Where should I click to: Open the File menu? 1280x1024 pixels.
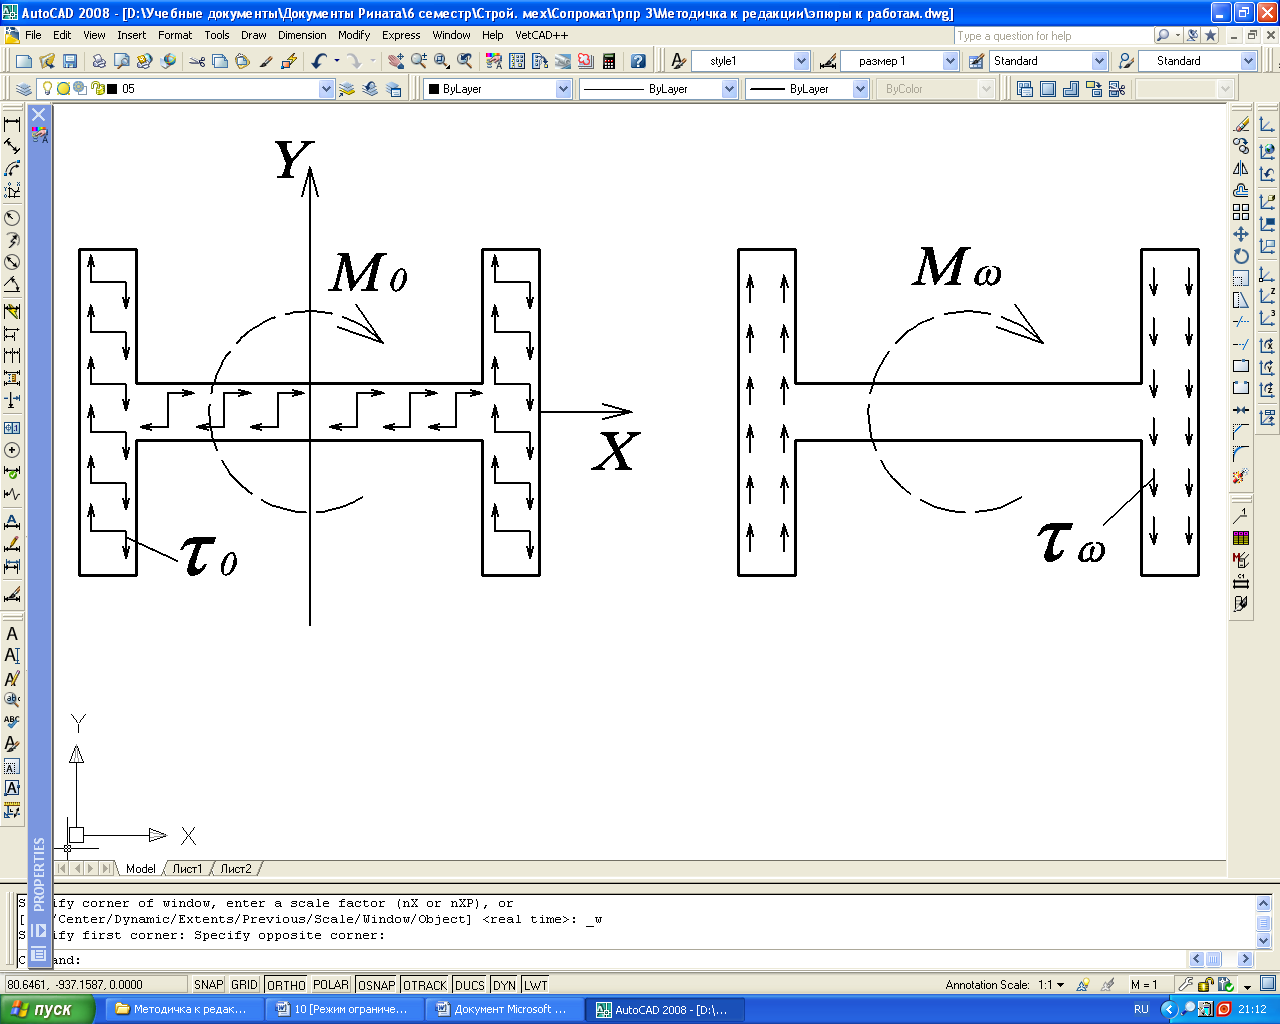pos(33,35)
